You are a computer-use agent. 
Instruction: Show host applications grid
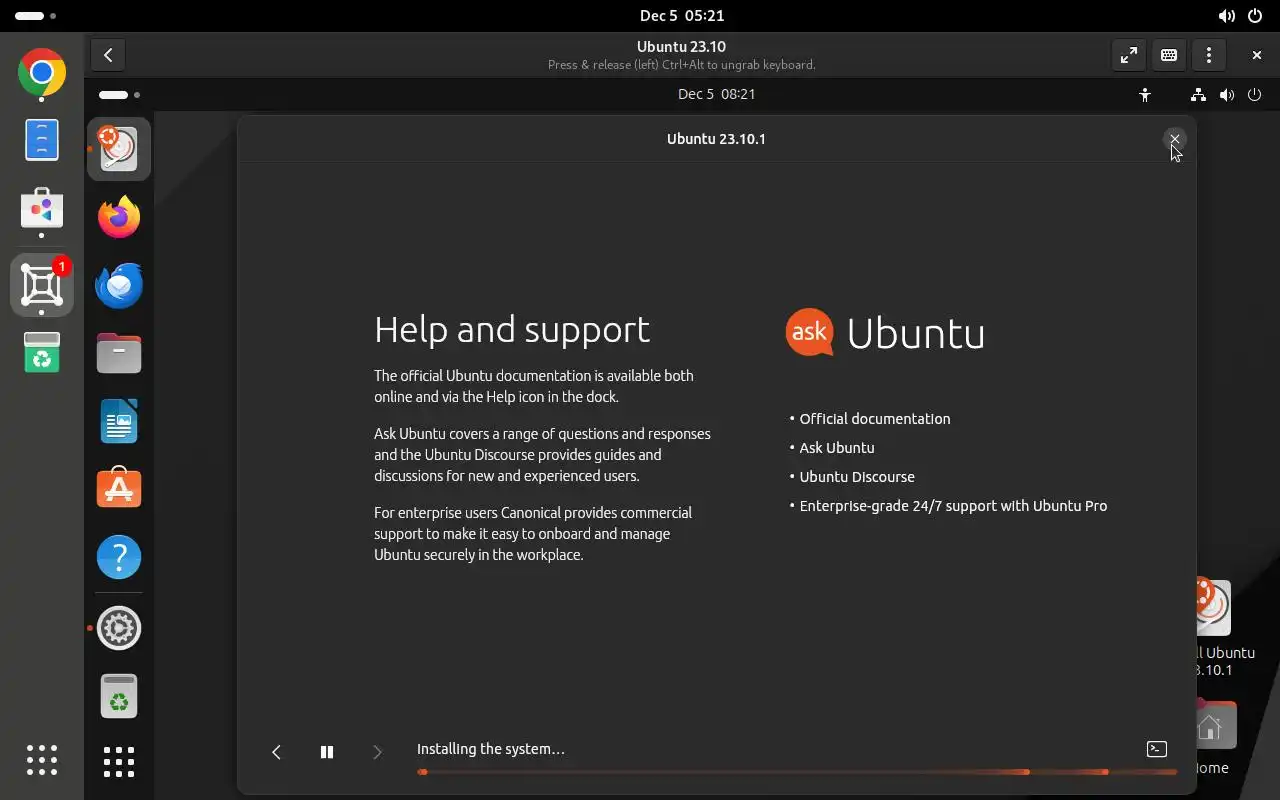[x=41, y=760]
